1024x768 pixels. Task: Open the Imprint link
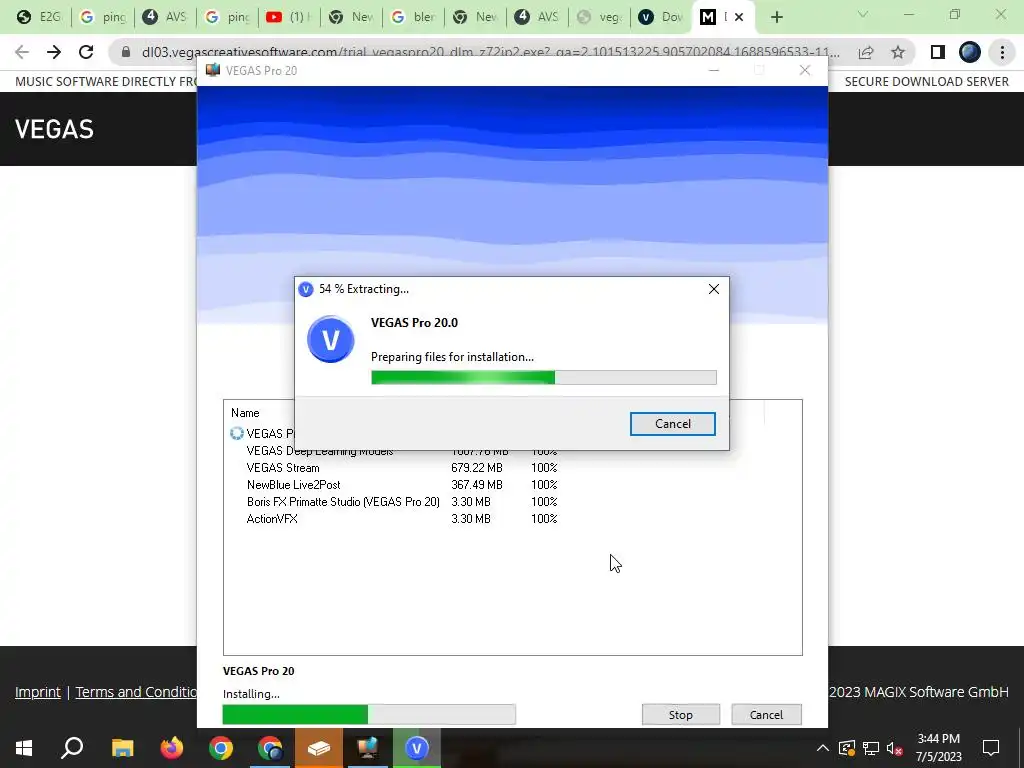(x=38, y=692)
